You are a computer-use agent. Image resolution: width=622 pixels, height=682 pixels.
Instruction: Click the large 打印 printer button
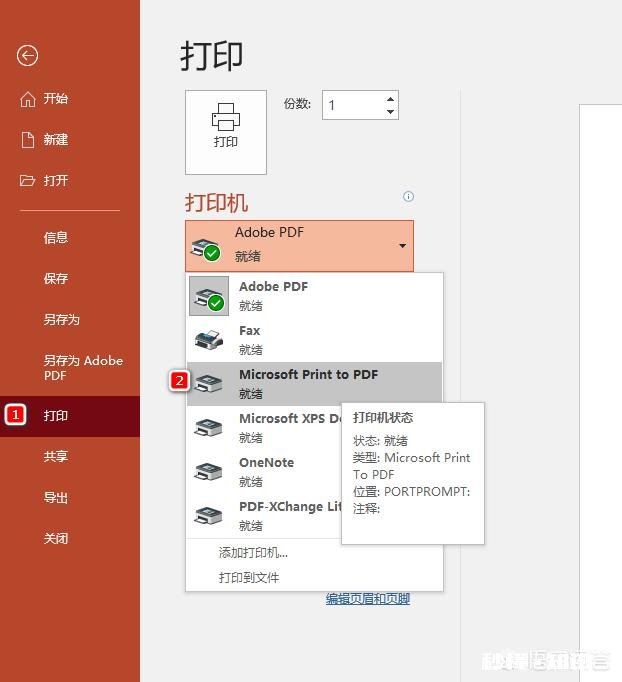click(226, 132)
